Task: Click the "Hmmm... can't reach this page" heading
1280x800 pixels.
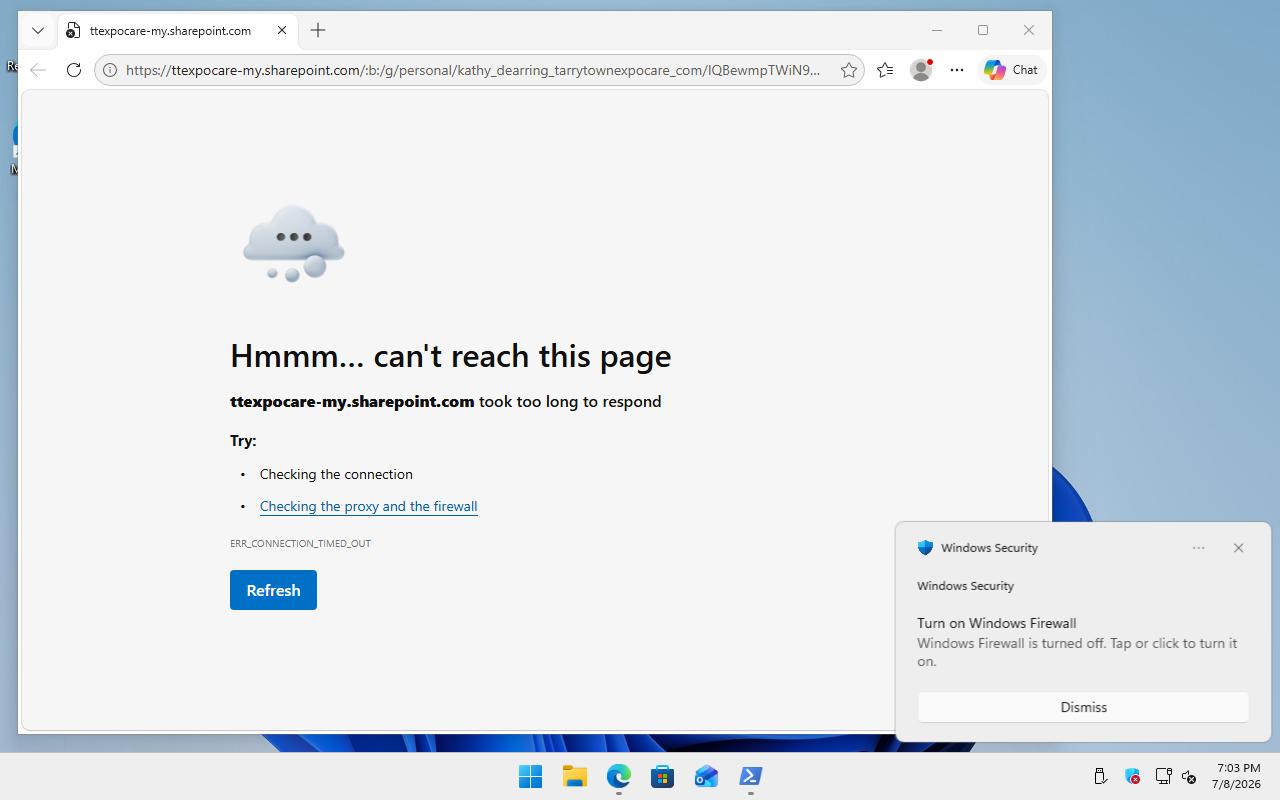Action: [x=450, y=356]
